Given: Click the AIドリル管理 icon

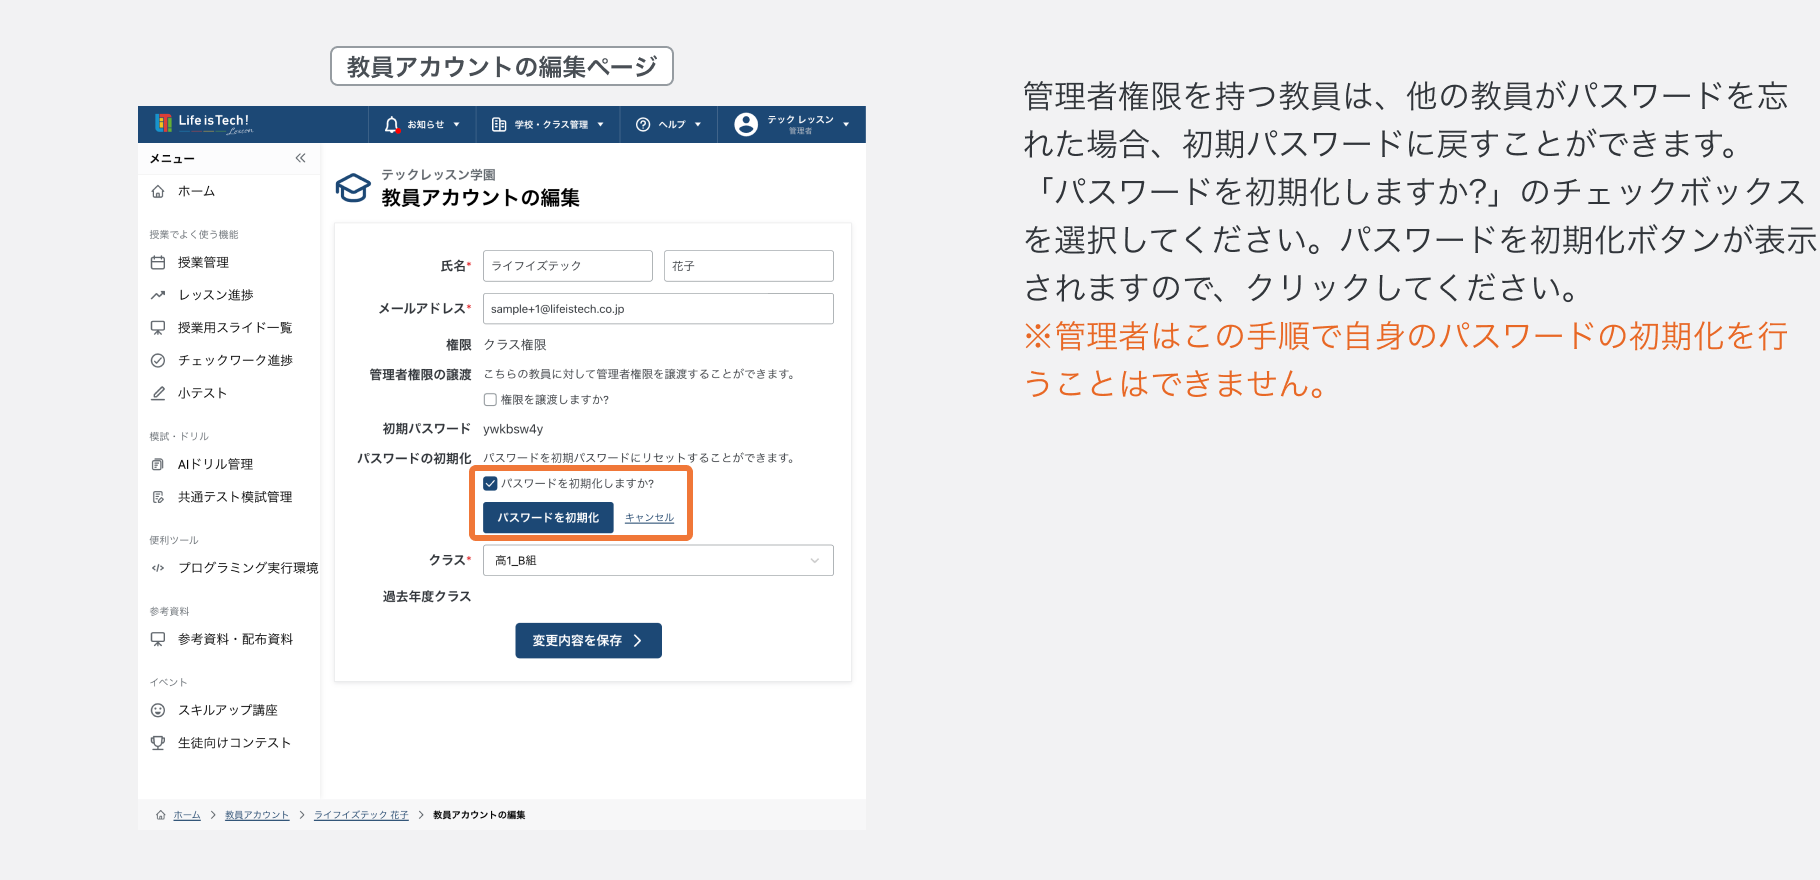Looking at the screenshot, I should click(x=158, y=465).
